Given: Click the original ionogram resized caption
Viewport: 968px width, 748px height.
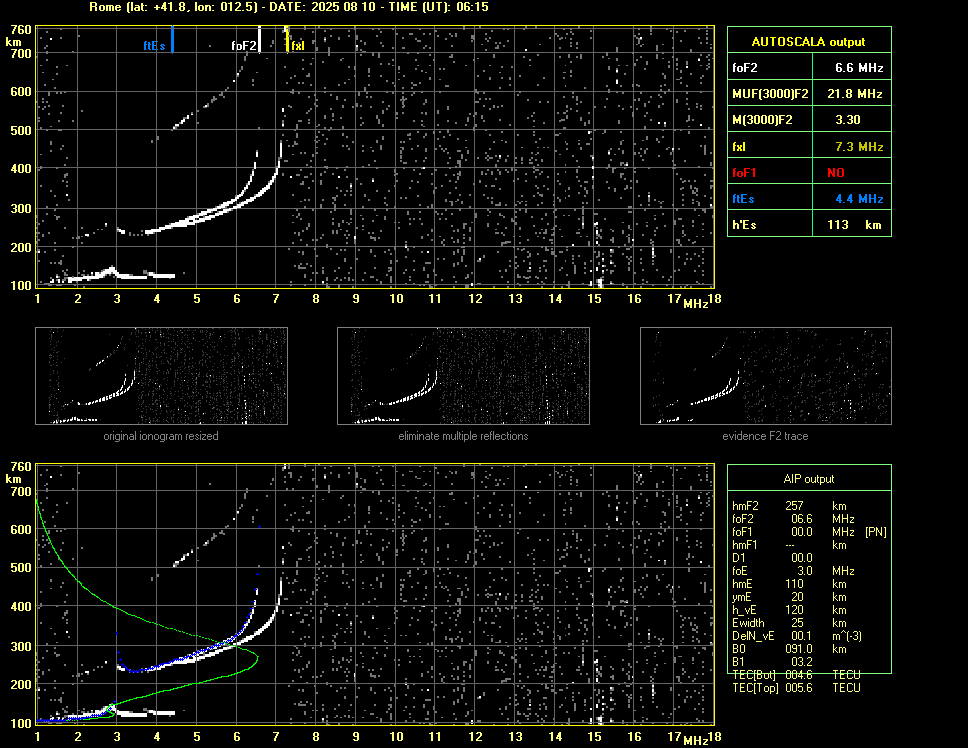Looking at the screenshot, I should pyautogui.click(x=161, y=436).
